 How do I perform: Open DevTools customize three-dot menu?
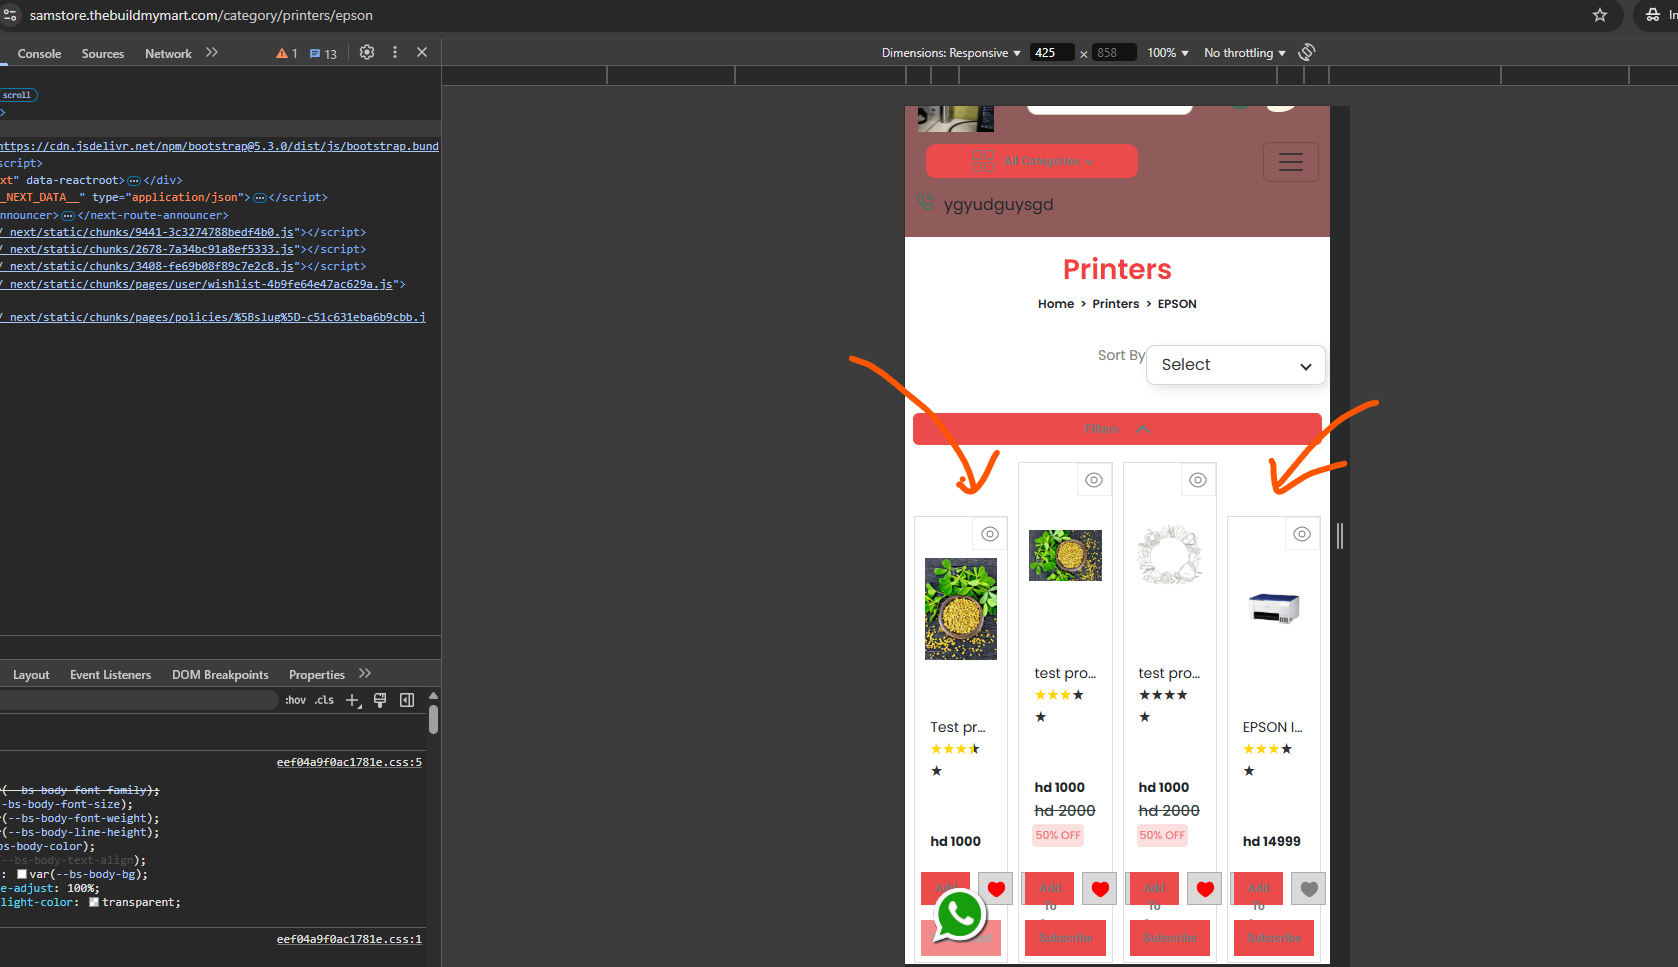click(395, 52)
